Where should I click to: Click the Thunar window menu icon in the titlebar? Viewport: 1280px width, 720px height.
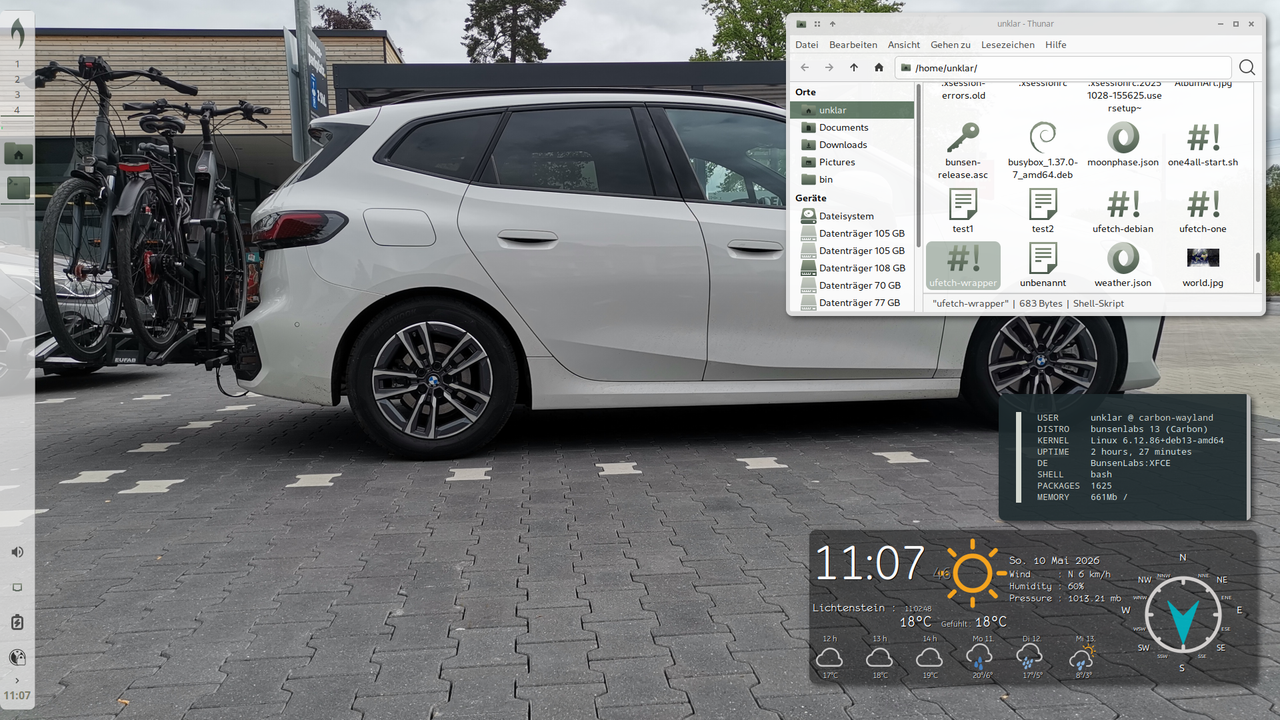tap(800, 23)
